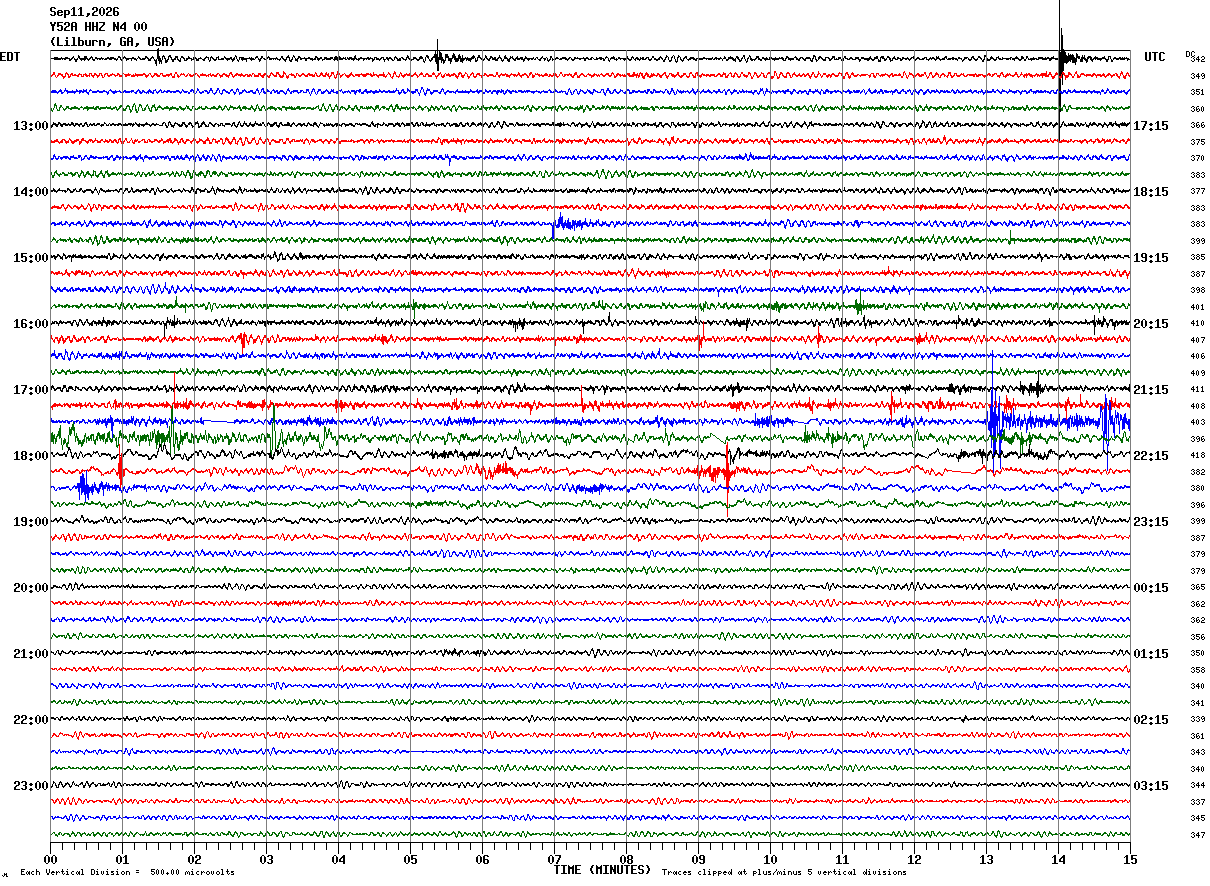Image resolution: width=1210 pixels, height=886 pixels.
Task: Click the 17:15 UTC time label
Action: (1151, 126)
